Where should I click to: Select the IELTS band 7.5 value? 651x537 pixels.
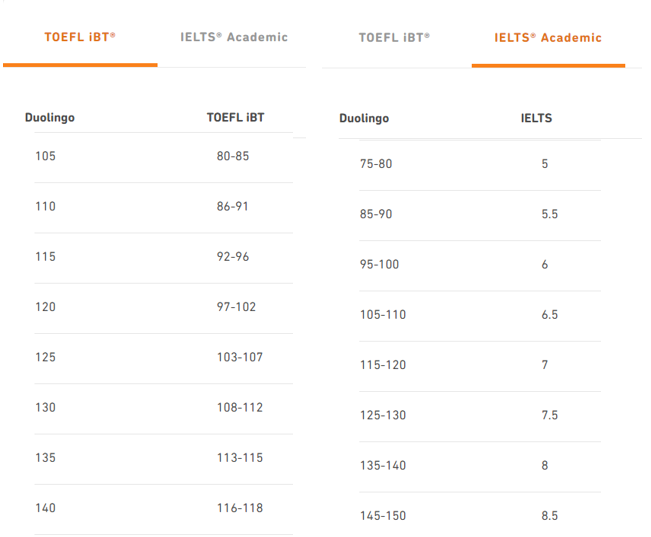coord(549,415)
